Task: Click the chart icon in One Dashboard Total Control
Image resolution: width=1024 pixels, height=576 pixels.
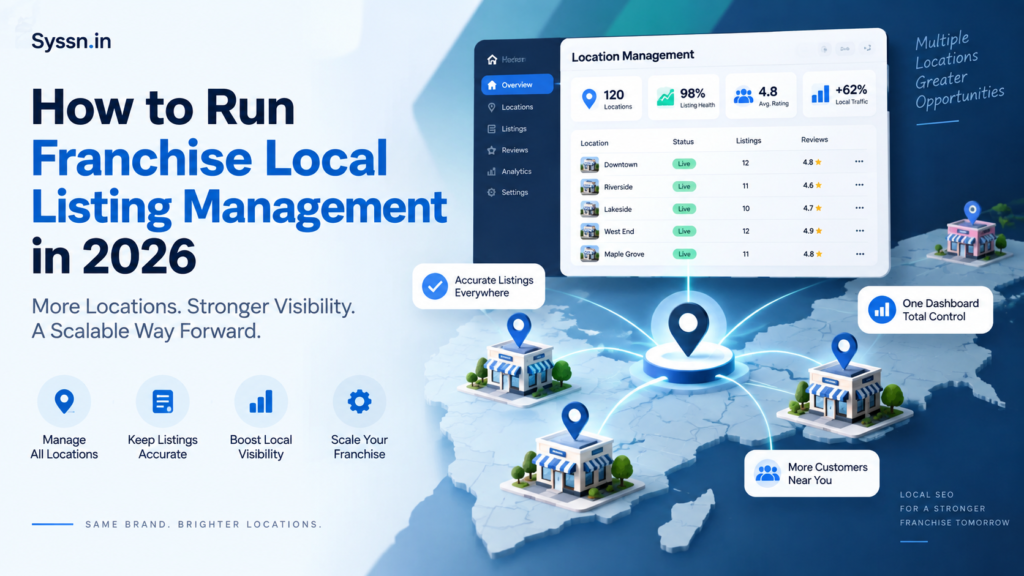Action: coord(882,310)
